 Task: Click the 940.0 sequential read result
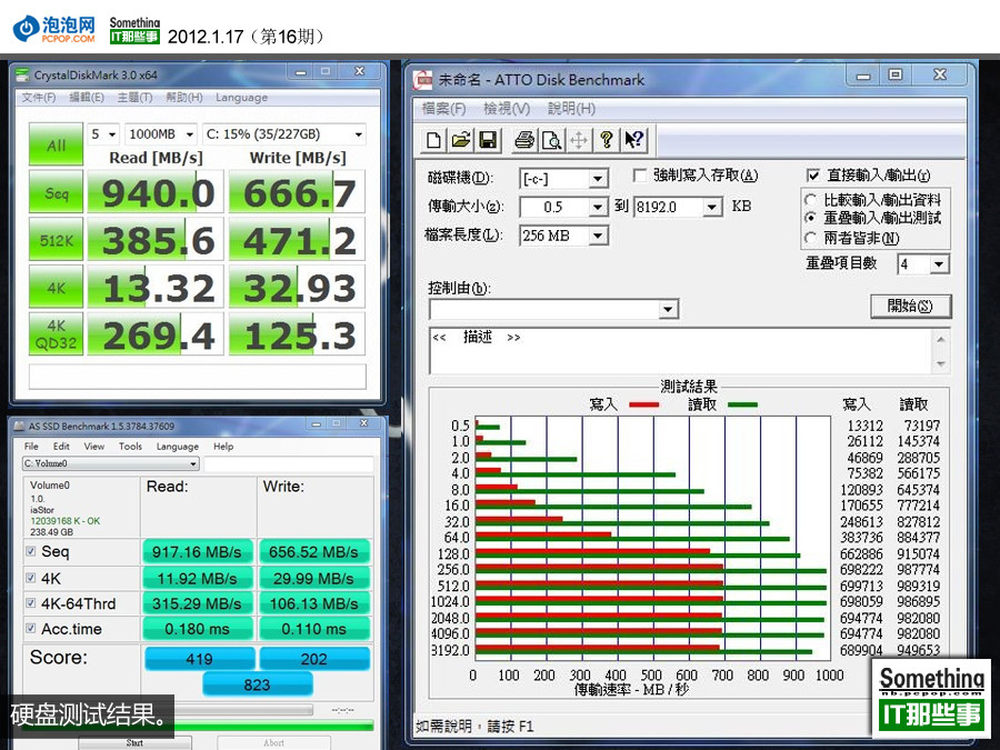pos(156,192)
